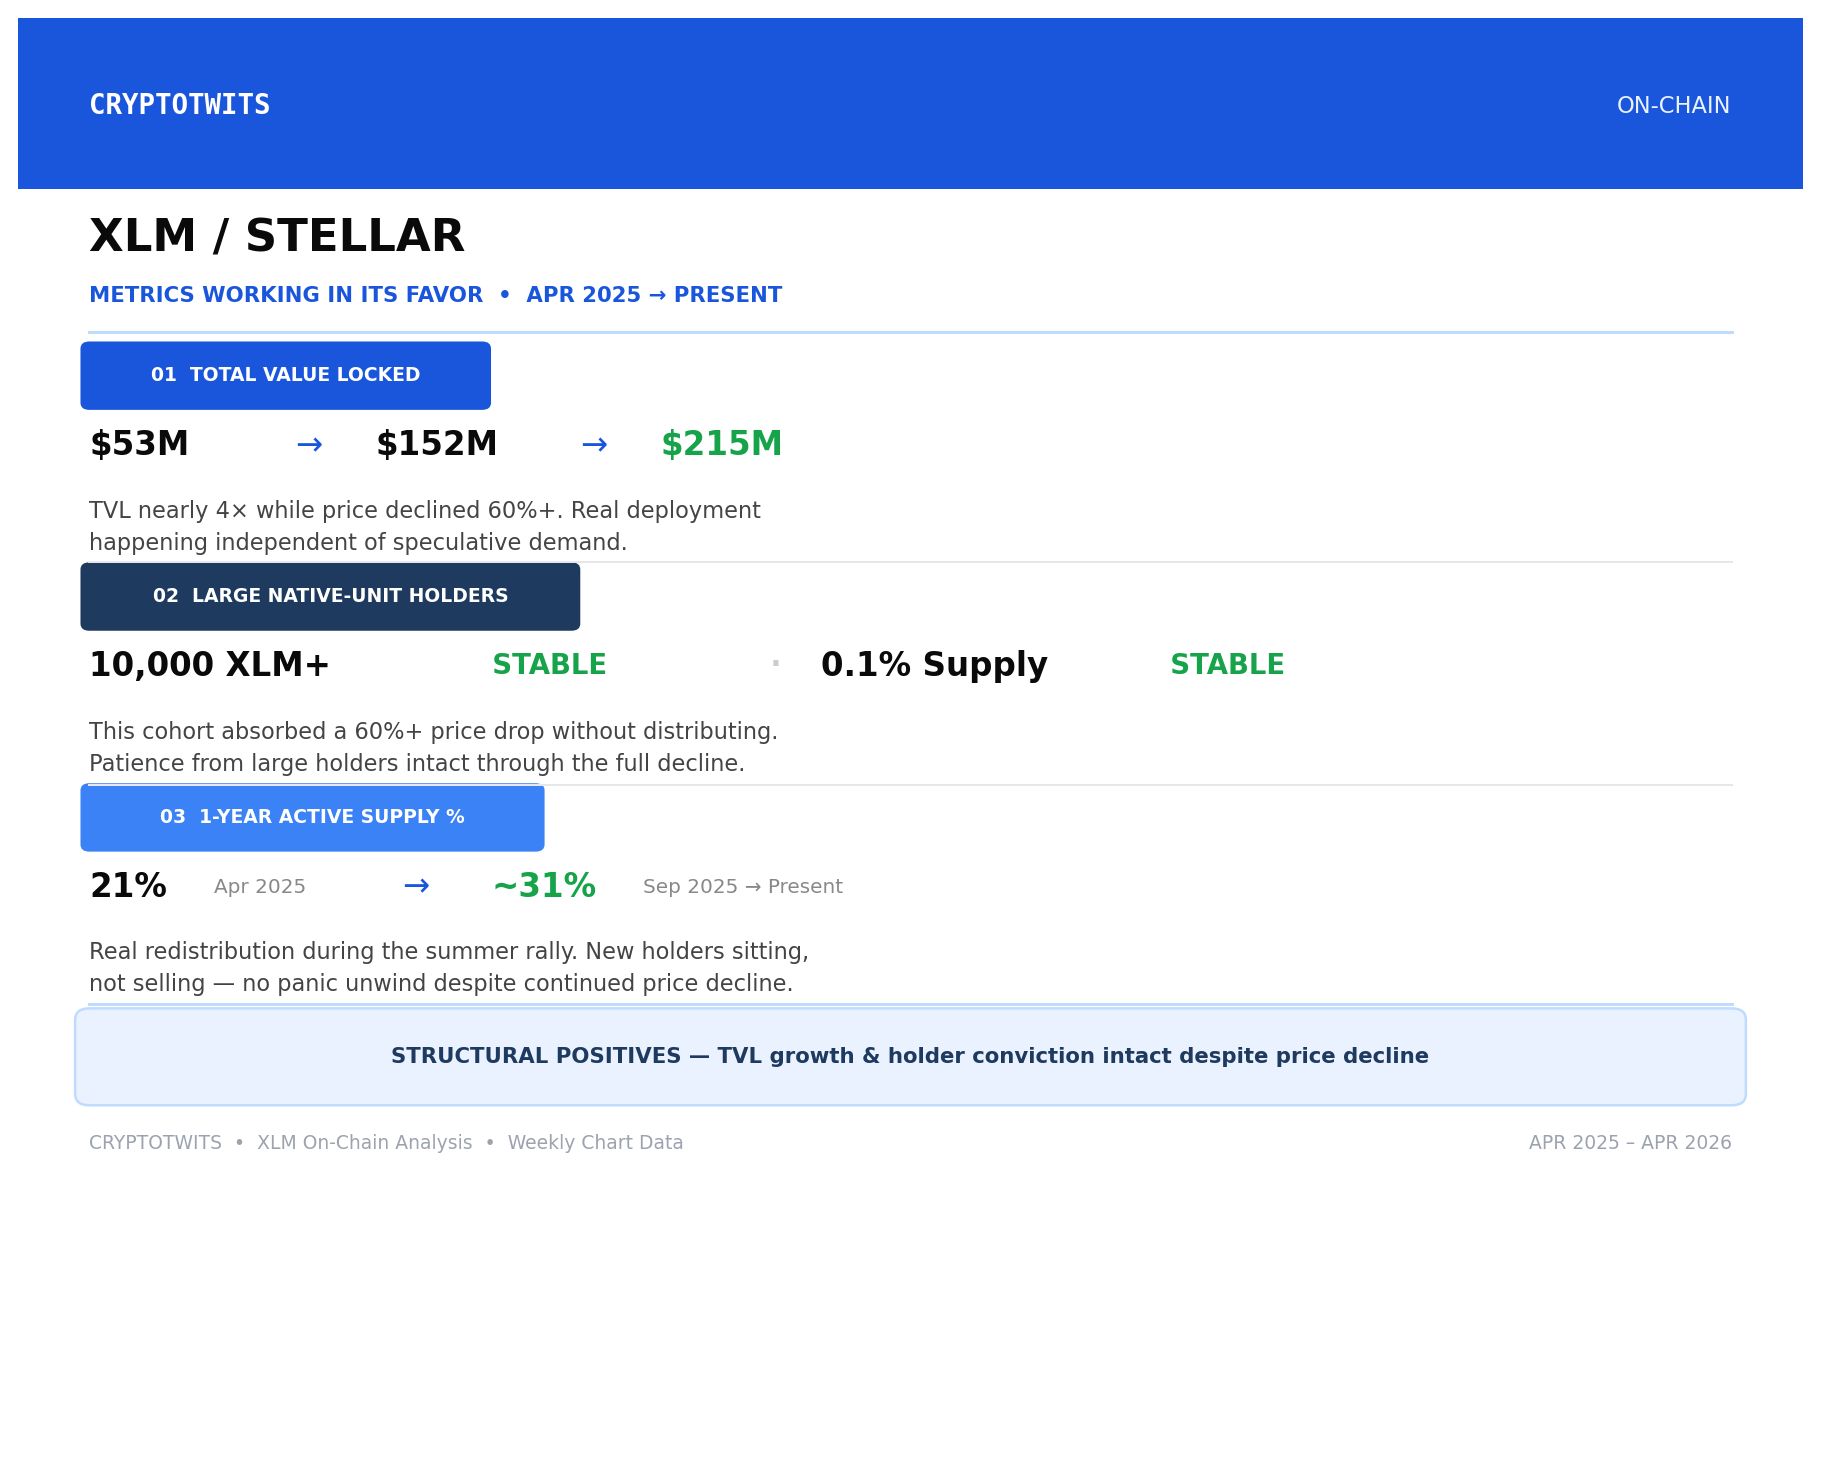Click the ON-CHAIN label in the header
The image size is (1821, 1461).
1673,106
